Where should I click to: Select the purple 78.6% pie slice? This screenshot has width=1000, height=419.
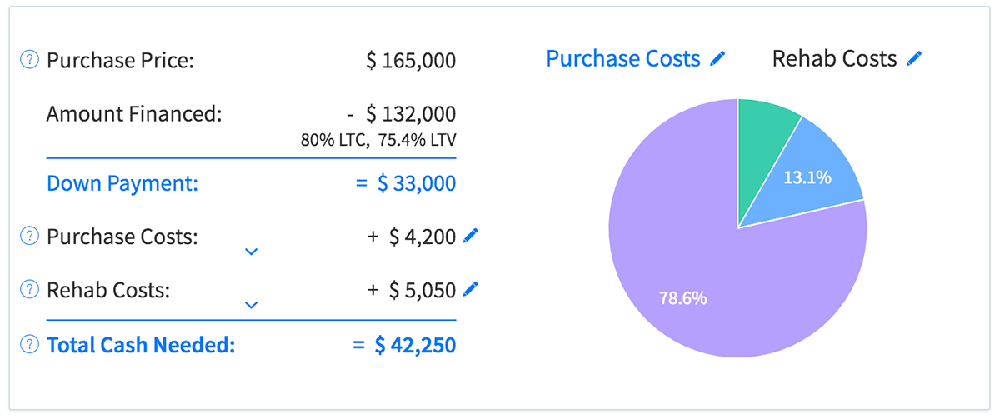pyautogui.click(x=700, y=290)
